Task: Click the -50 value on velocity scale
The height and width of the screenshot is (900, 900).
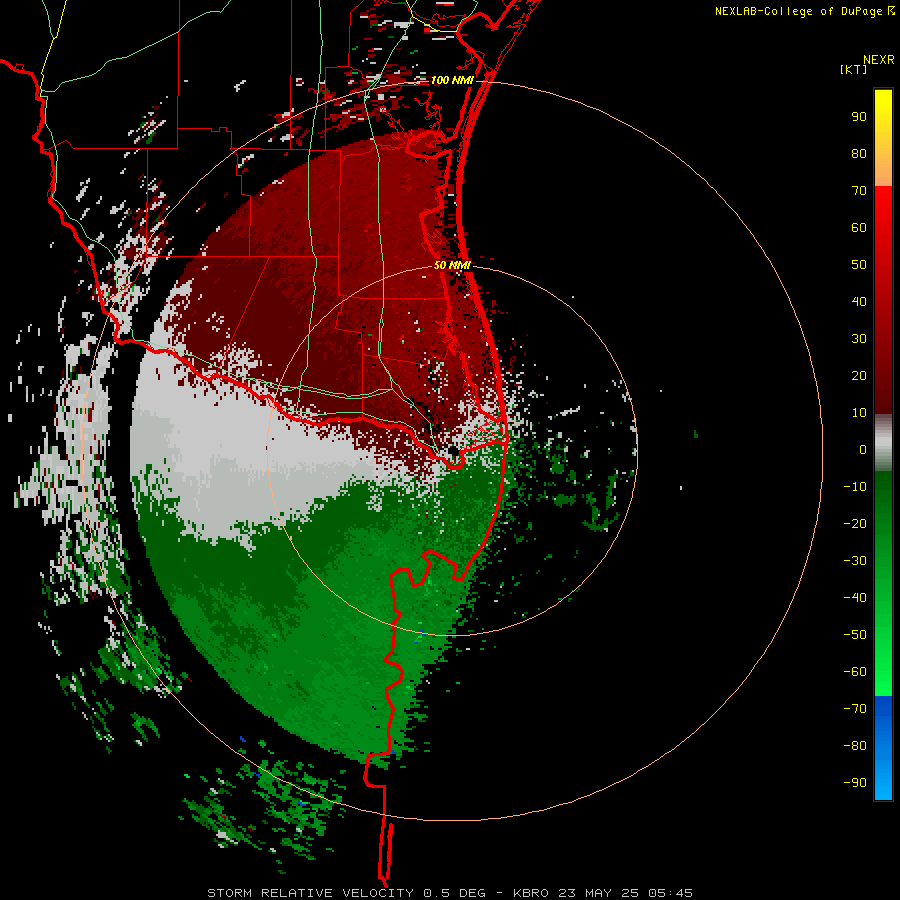Action: (855, 635)
